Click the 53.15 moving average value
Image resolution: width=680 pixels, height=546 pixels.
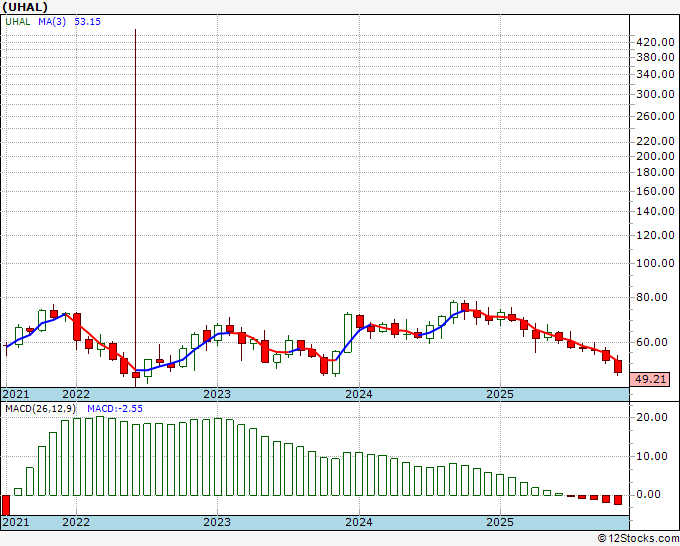88,22
